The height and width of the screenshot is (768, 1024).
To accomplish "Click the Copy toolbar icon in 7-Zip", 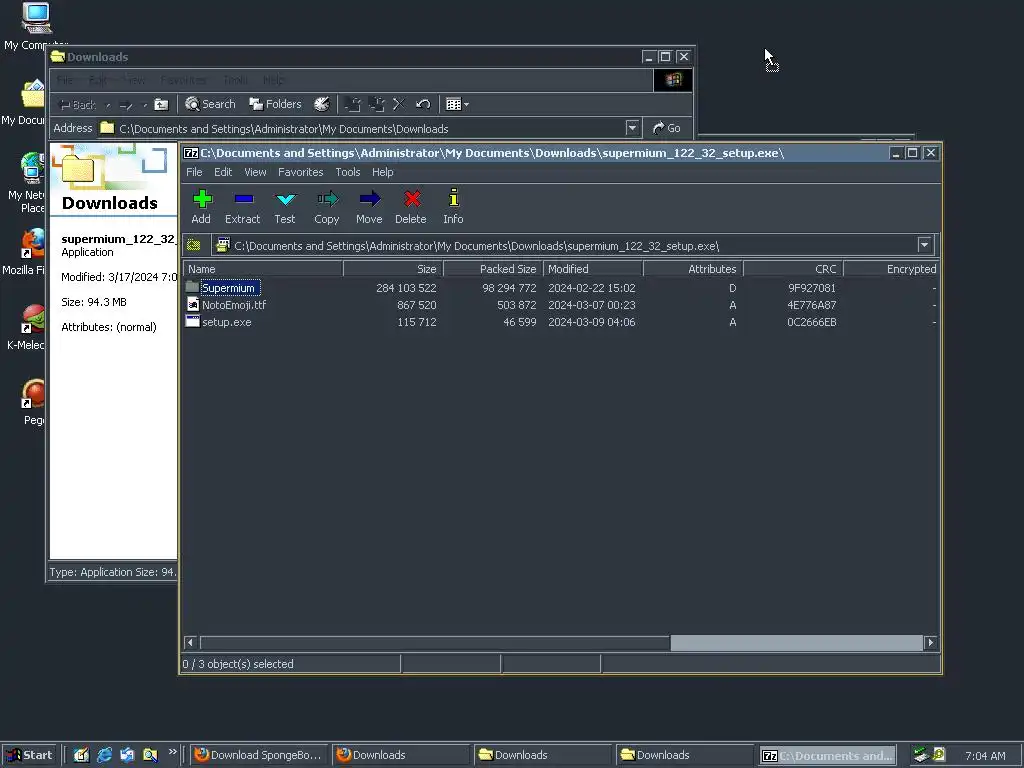I will 327,206.
